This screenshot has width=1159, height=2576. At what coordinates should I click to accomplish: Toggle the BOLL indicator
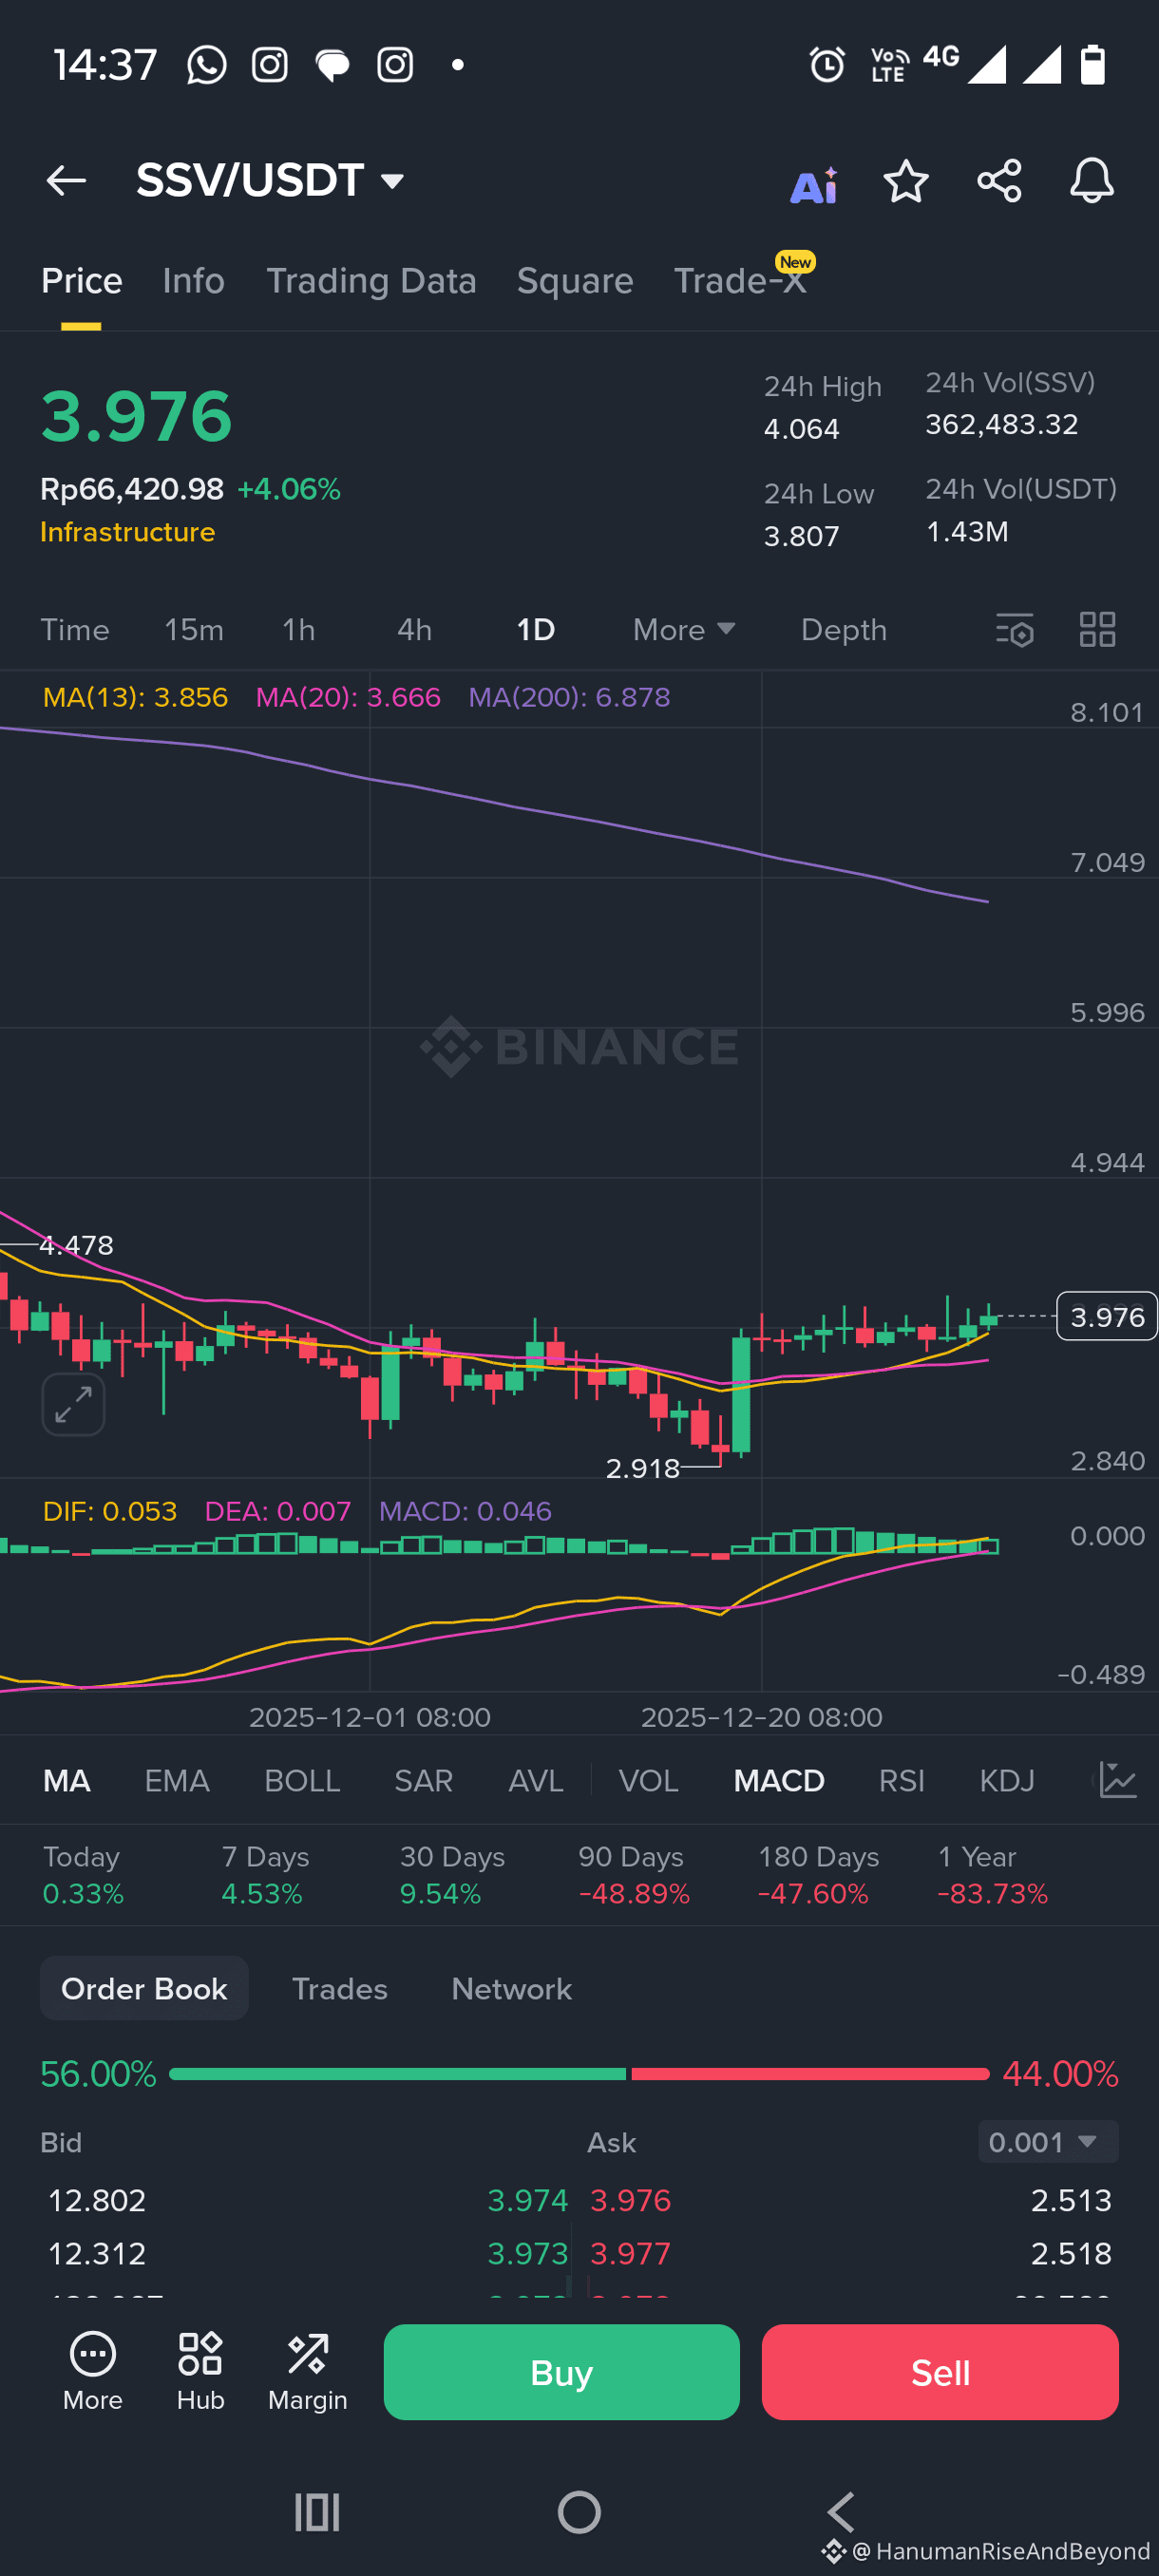click(x=303, y=1780)
